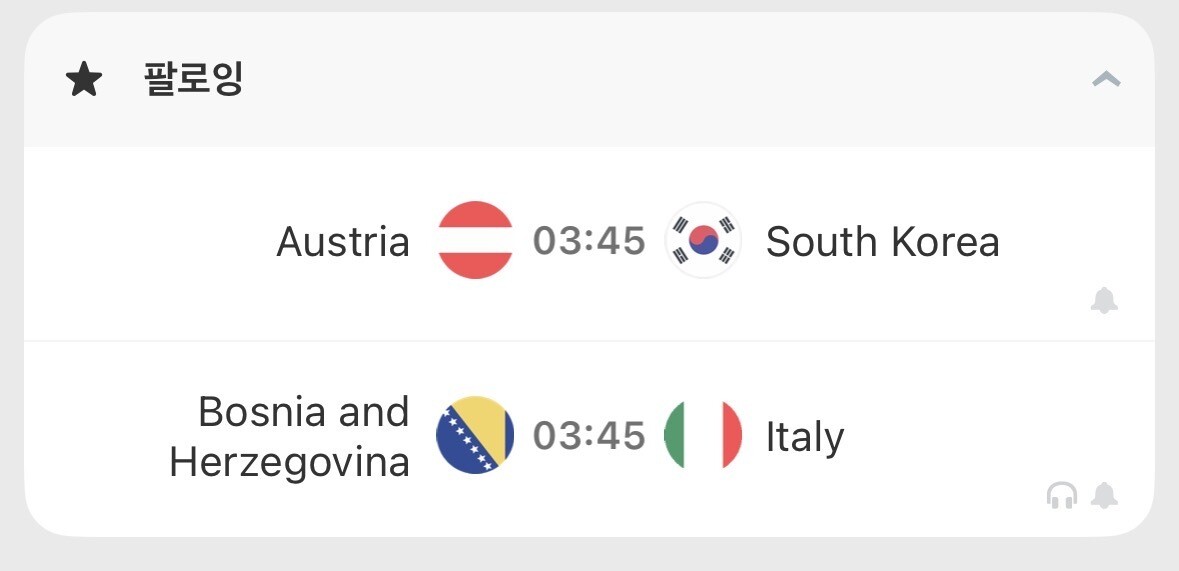Click the empty space left of Austria name
The image size is (1179, 571).
coord(140,242)
